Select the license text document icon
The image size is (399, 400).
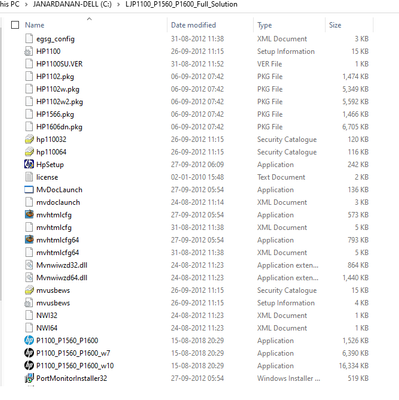tap(29, 177)
